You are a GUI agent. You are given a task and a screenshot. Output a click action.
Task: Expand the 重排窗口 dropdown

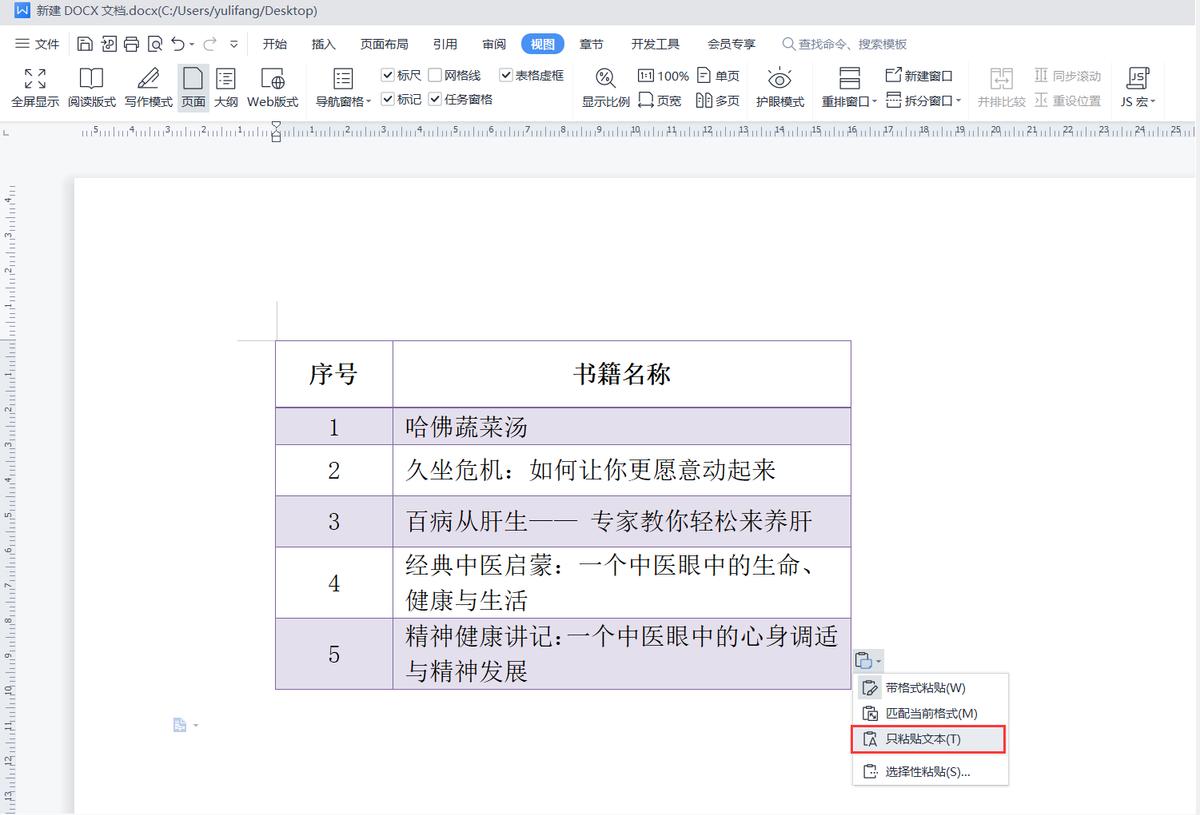pos(848,88)
